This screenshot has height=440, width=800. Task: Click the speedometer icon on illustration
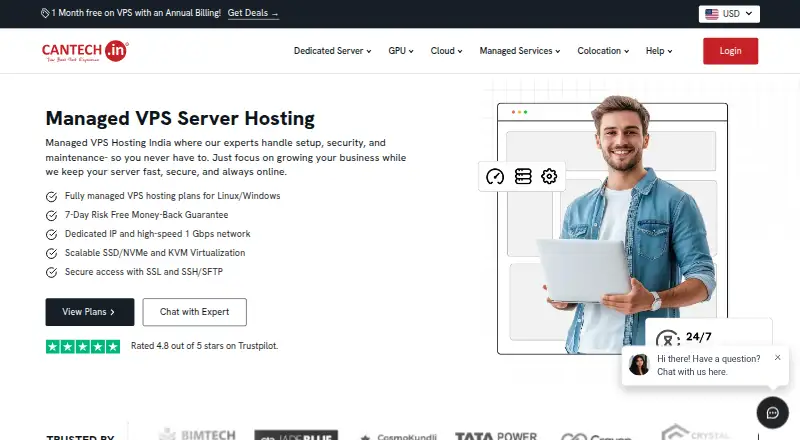point(495,177)
